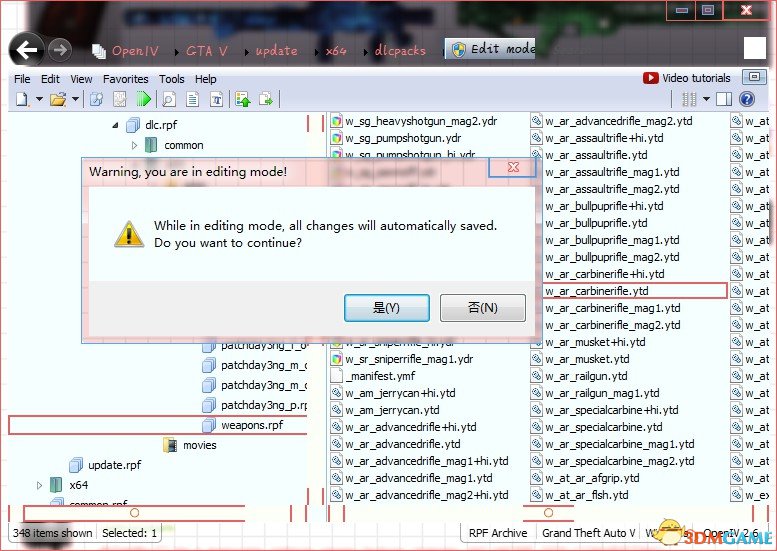Select update.rpf in the tree
Viewport: 777px width, 551px height.
pos(114,465)
